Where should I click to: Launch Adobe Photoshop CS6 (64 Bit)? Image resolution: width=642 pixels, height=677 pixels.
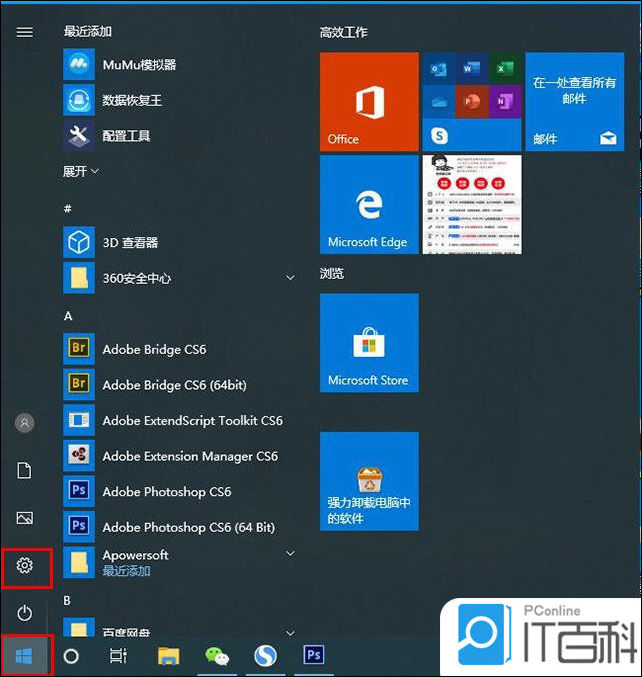187,527
